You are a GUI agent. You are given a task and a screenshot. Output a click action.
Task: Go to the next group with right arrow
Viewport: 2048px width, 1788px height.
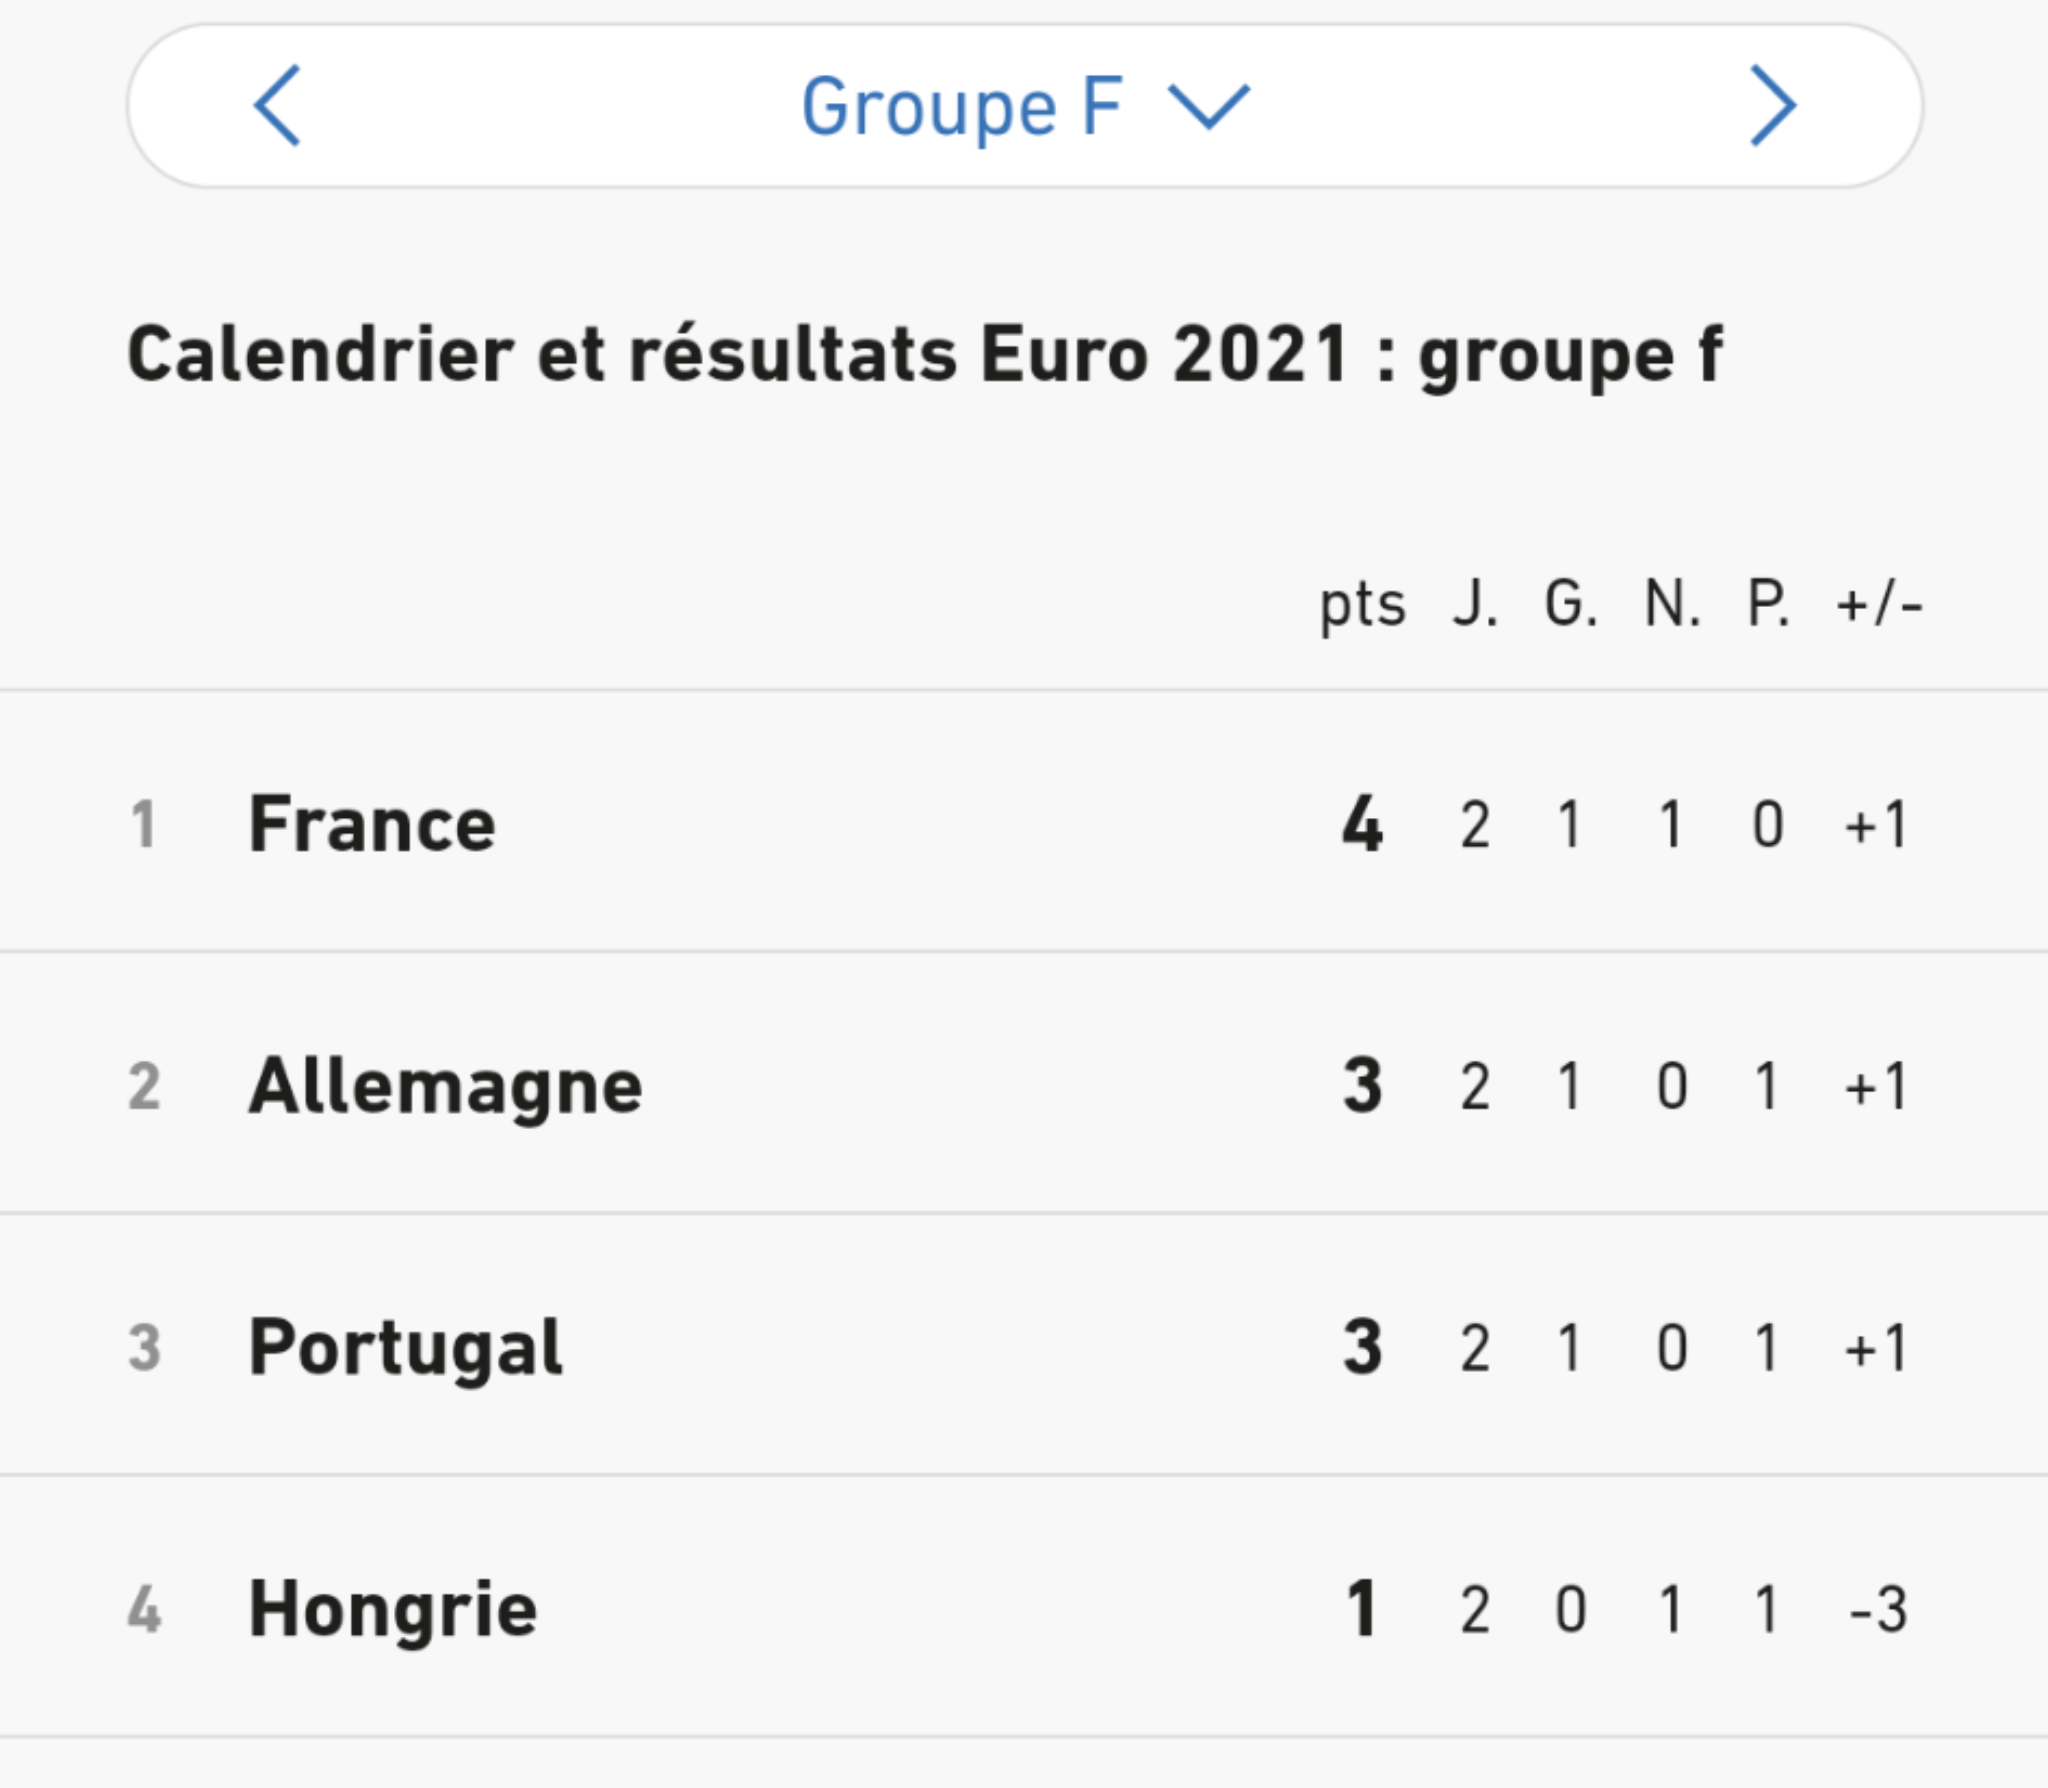click(x=1772, y=106)
